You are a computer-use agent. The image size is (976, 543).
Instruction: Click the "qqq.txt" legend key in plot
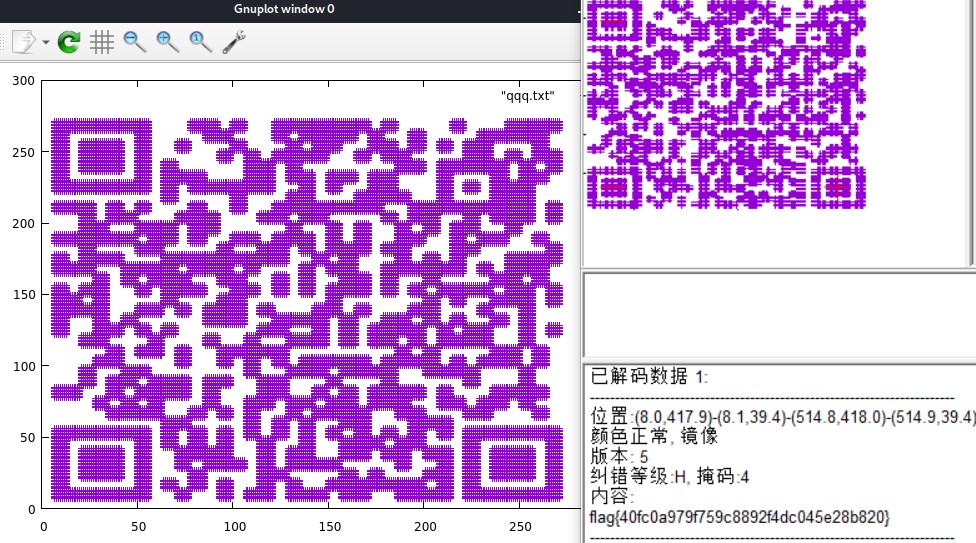[527, 96]
